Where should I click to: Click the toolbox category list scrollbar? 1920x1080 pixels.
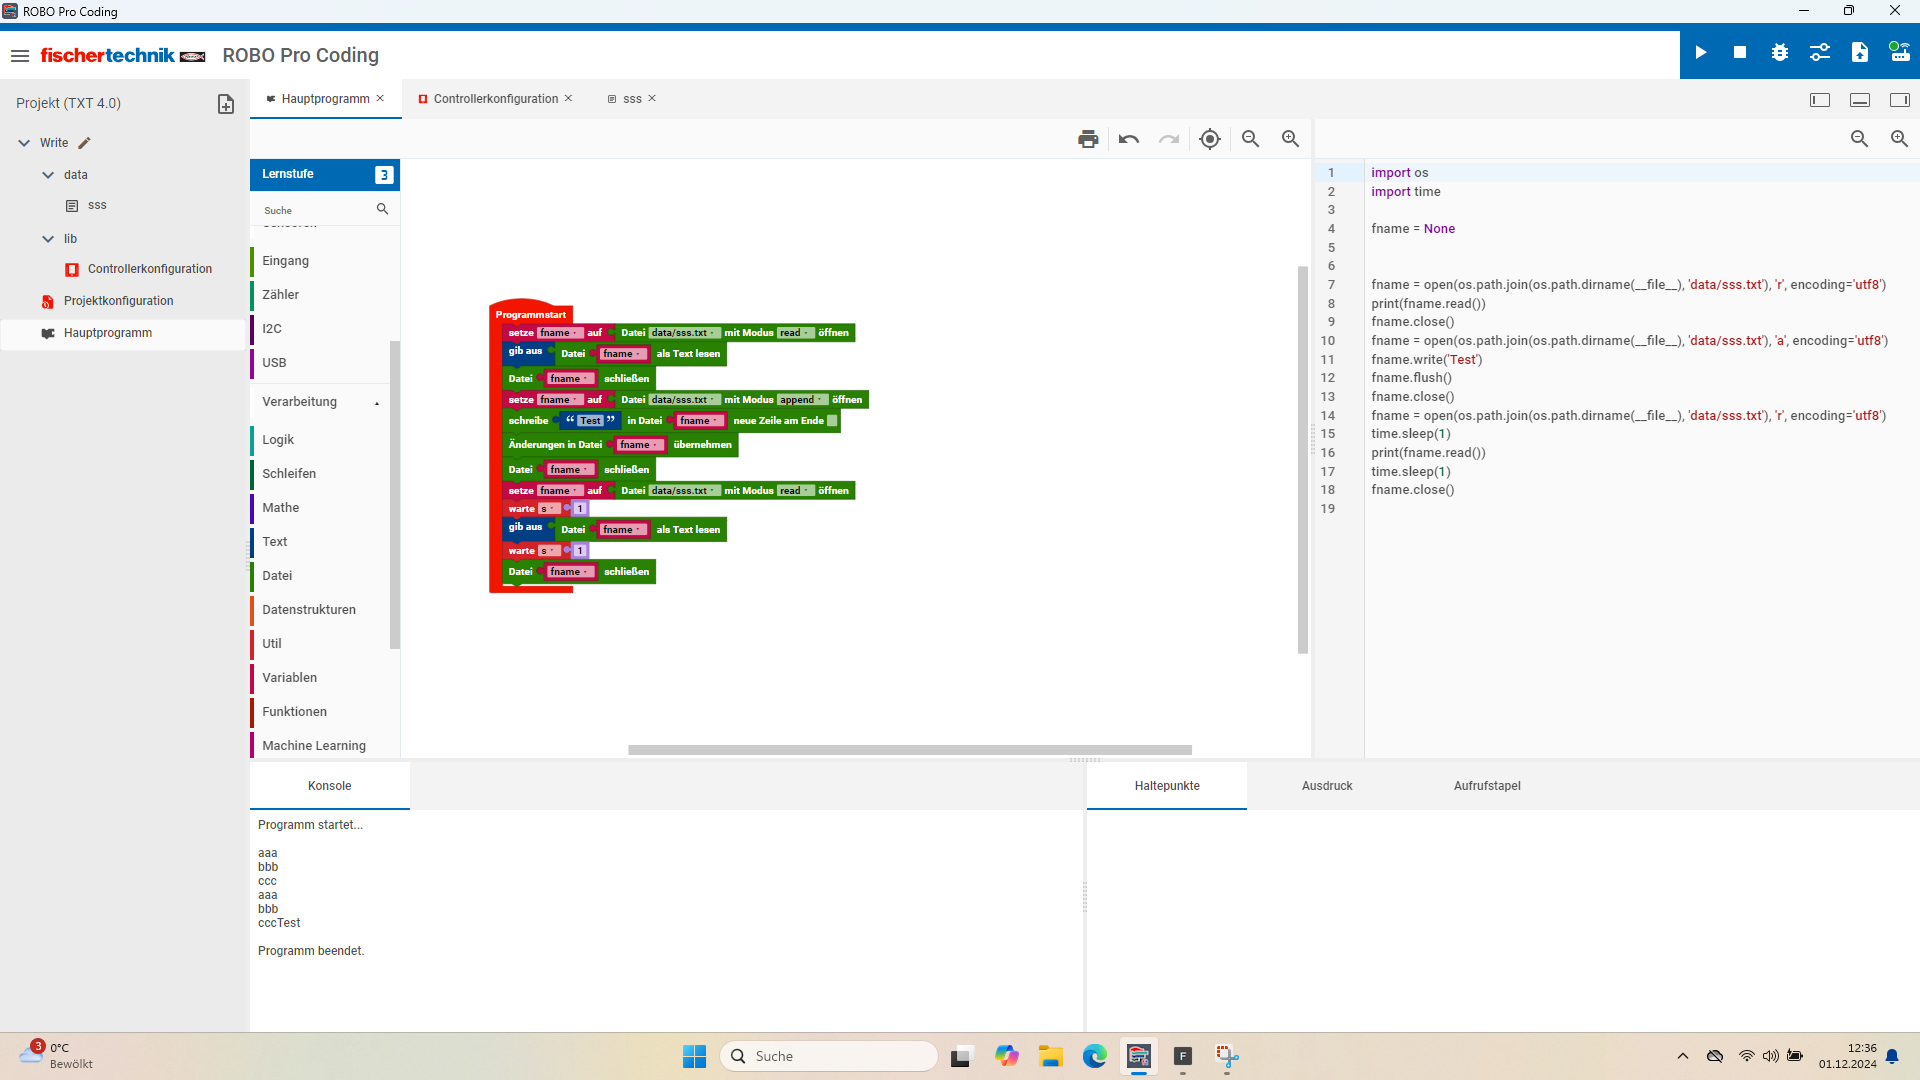pyautogui.click(x=395, y=495)
